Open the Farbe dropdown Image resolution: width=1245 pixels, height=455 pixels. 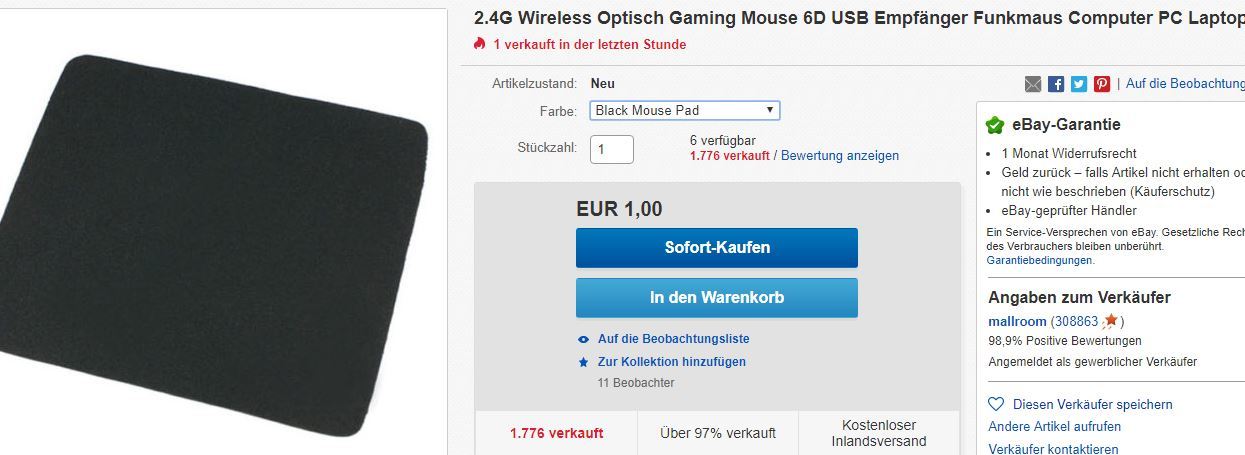pos(685,110)
